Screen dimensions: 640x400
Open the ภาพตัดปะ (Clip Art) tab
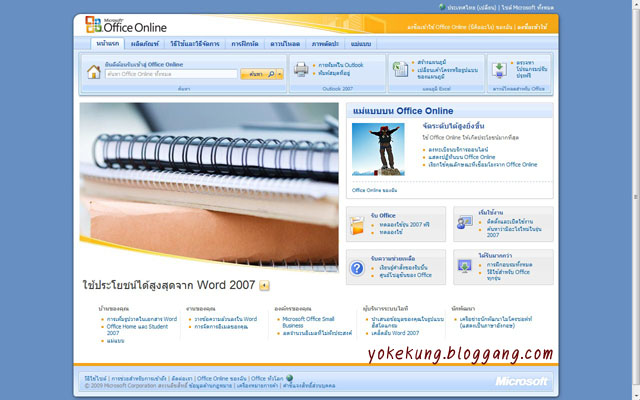tap(325, 44)
